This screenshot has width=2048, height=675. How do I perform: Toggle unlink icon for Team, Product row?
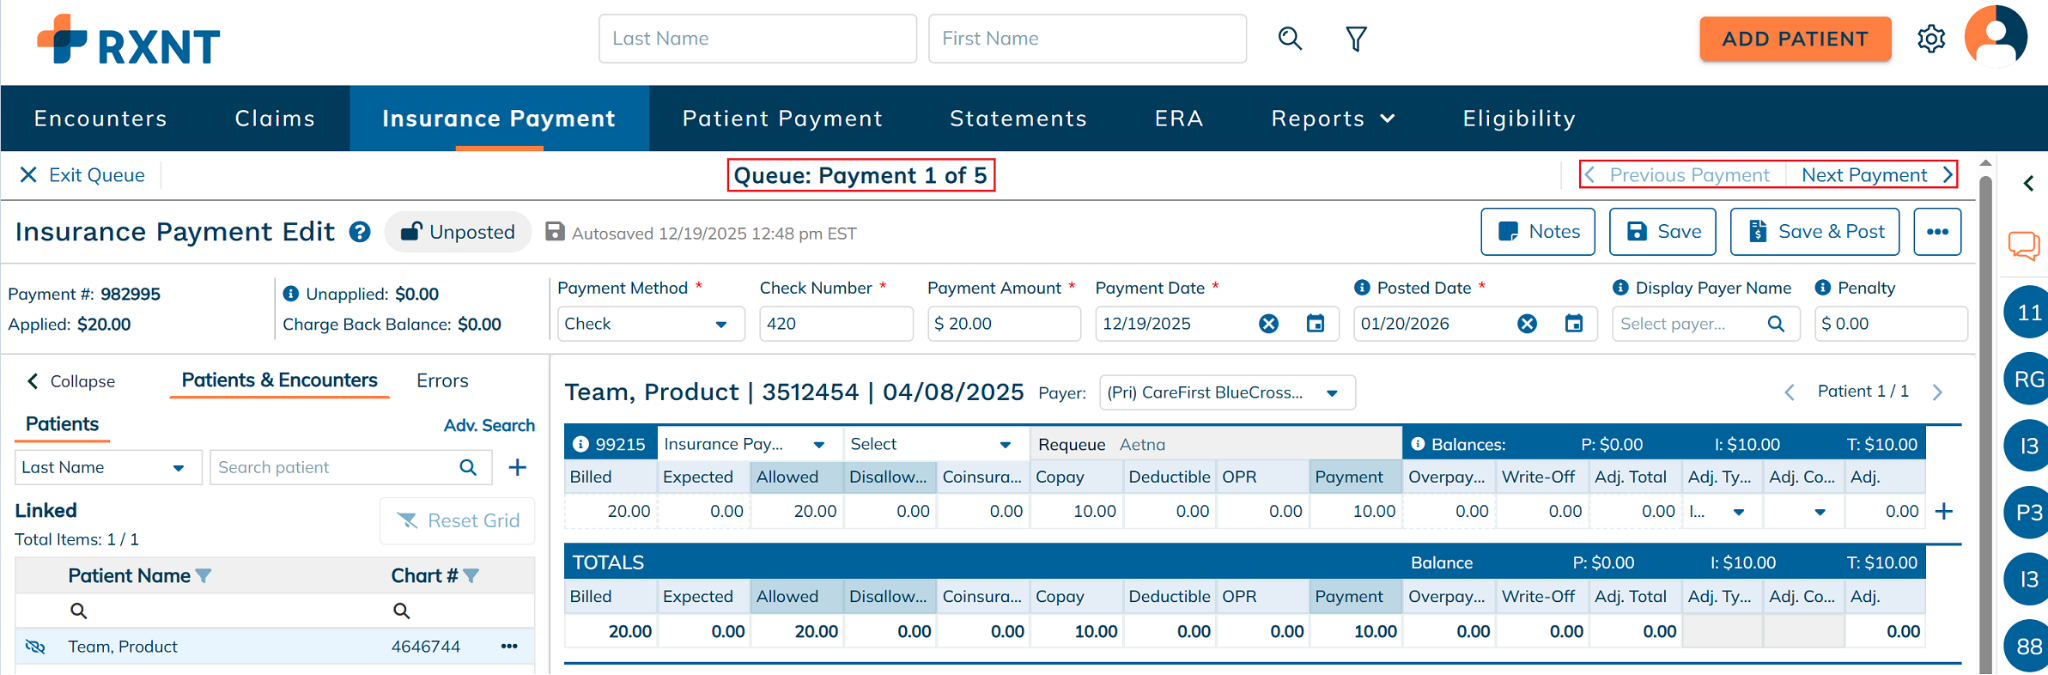35,647
